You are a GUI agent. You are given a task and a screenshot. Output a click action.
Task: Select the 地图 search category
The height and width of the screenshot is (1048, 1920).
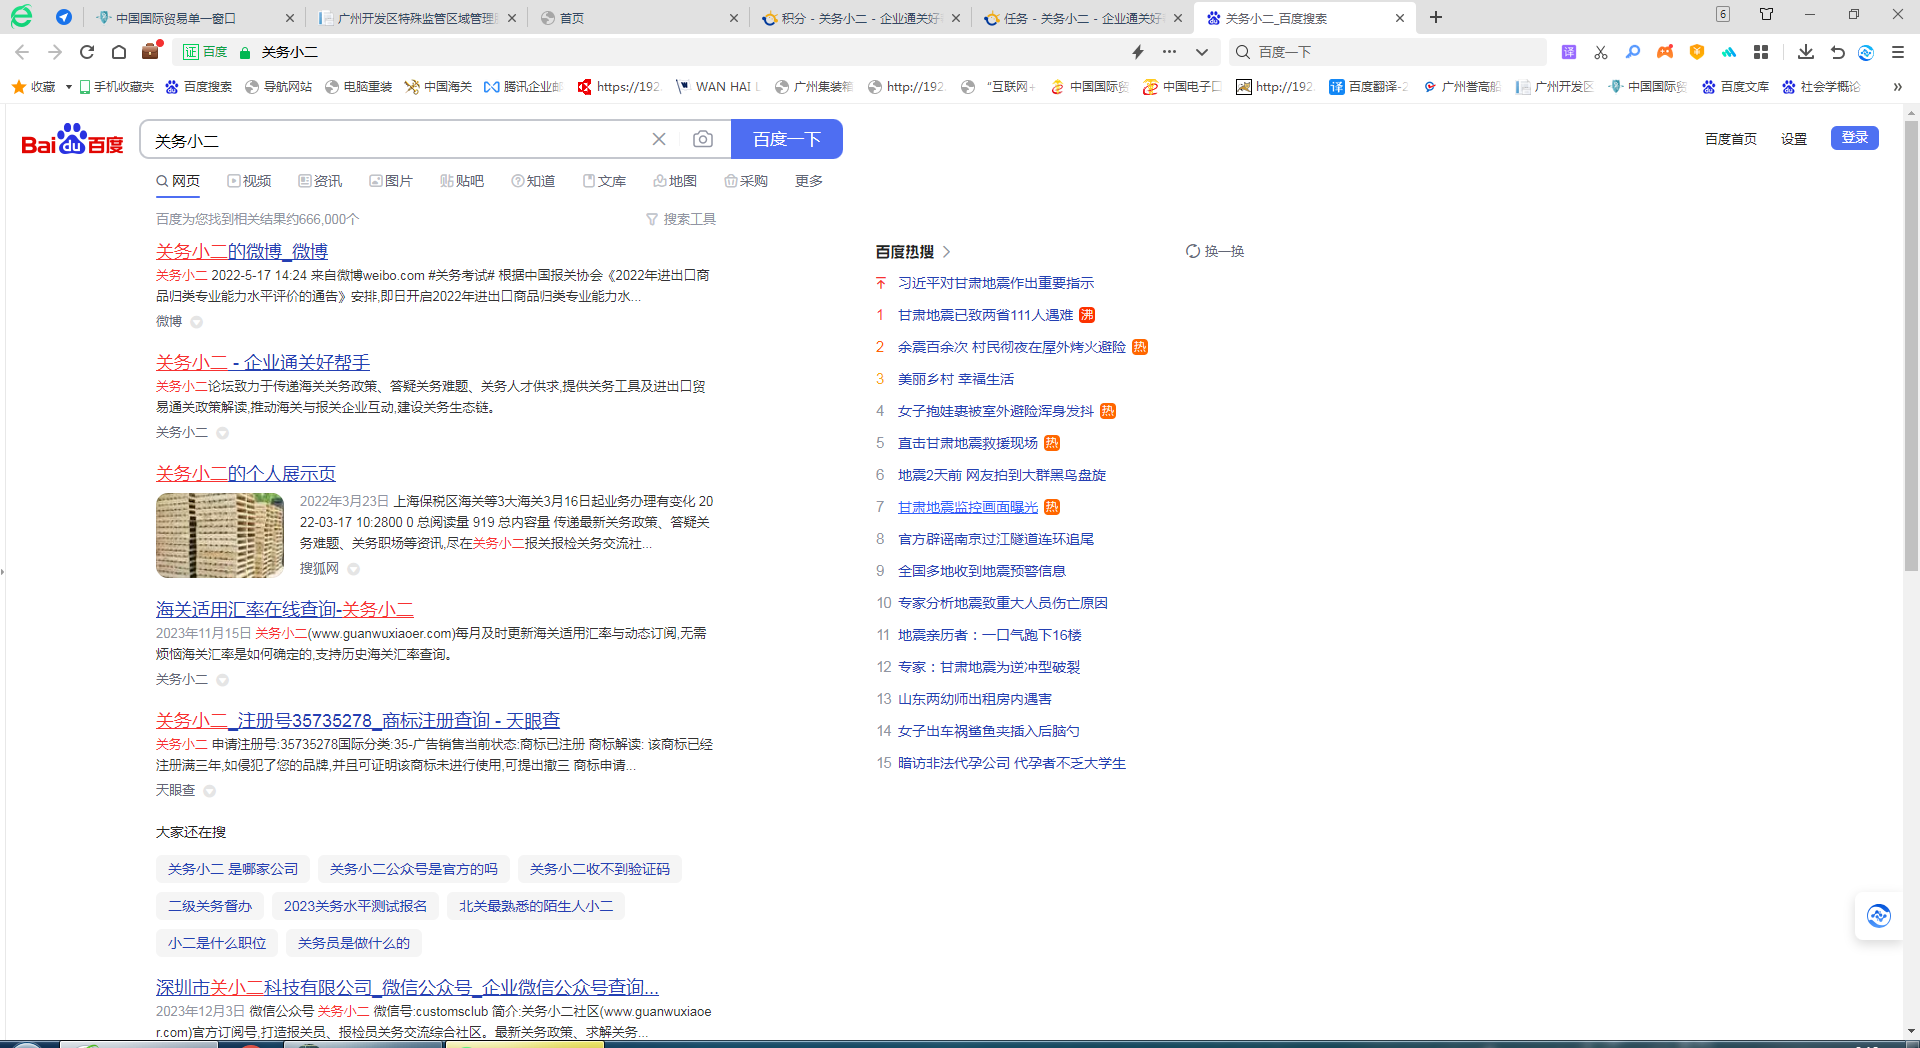pyautogui.click(x=675, y=181)
